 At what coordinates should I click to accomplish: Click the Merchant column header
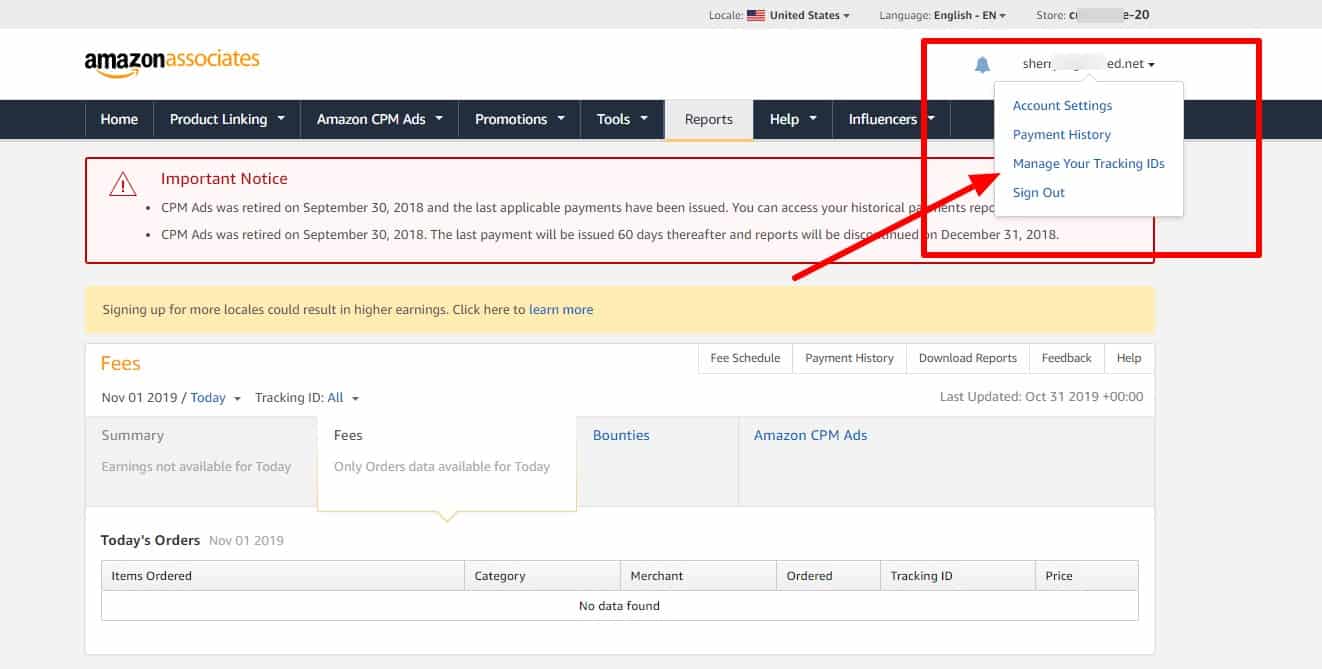[698, 576]
